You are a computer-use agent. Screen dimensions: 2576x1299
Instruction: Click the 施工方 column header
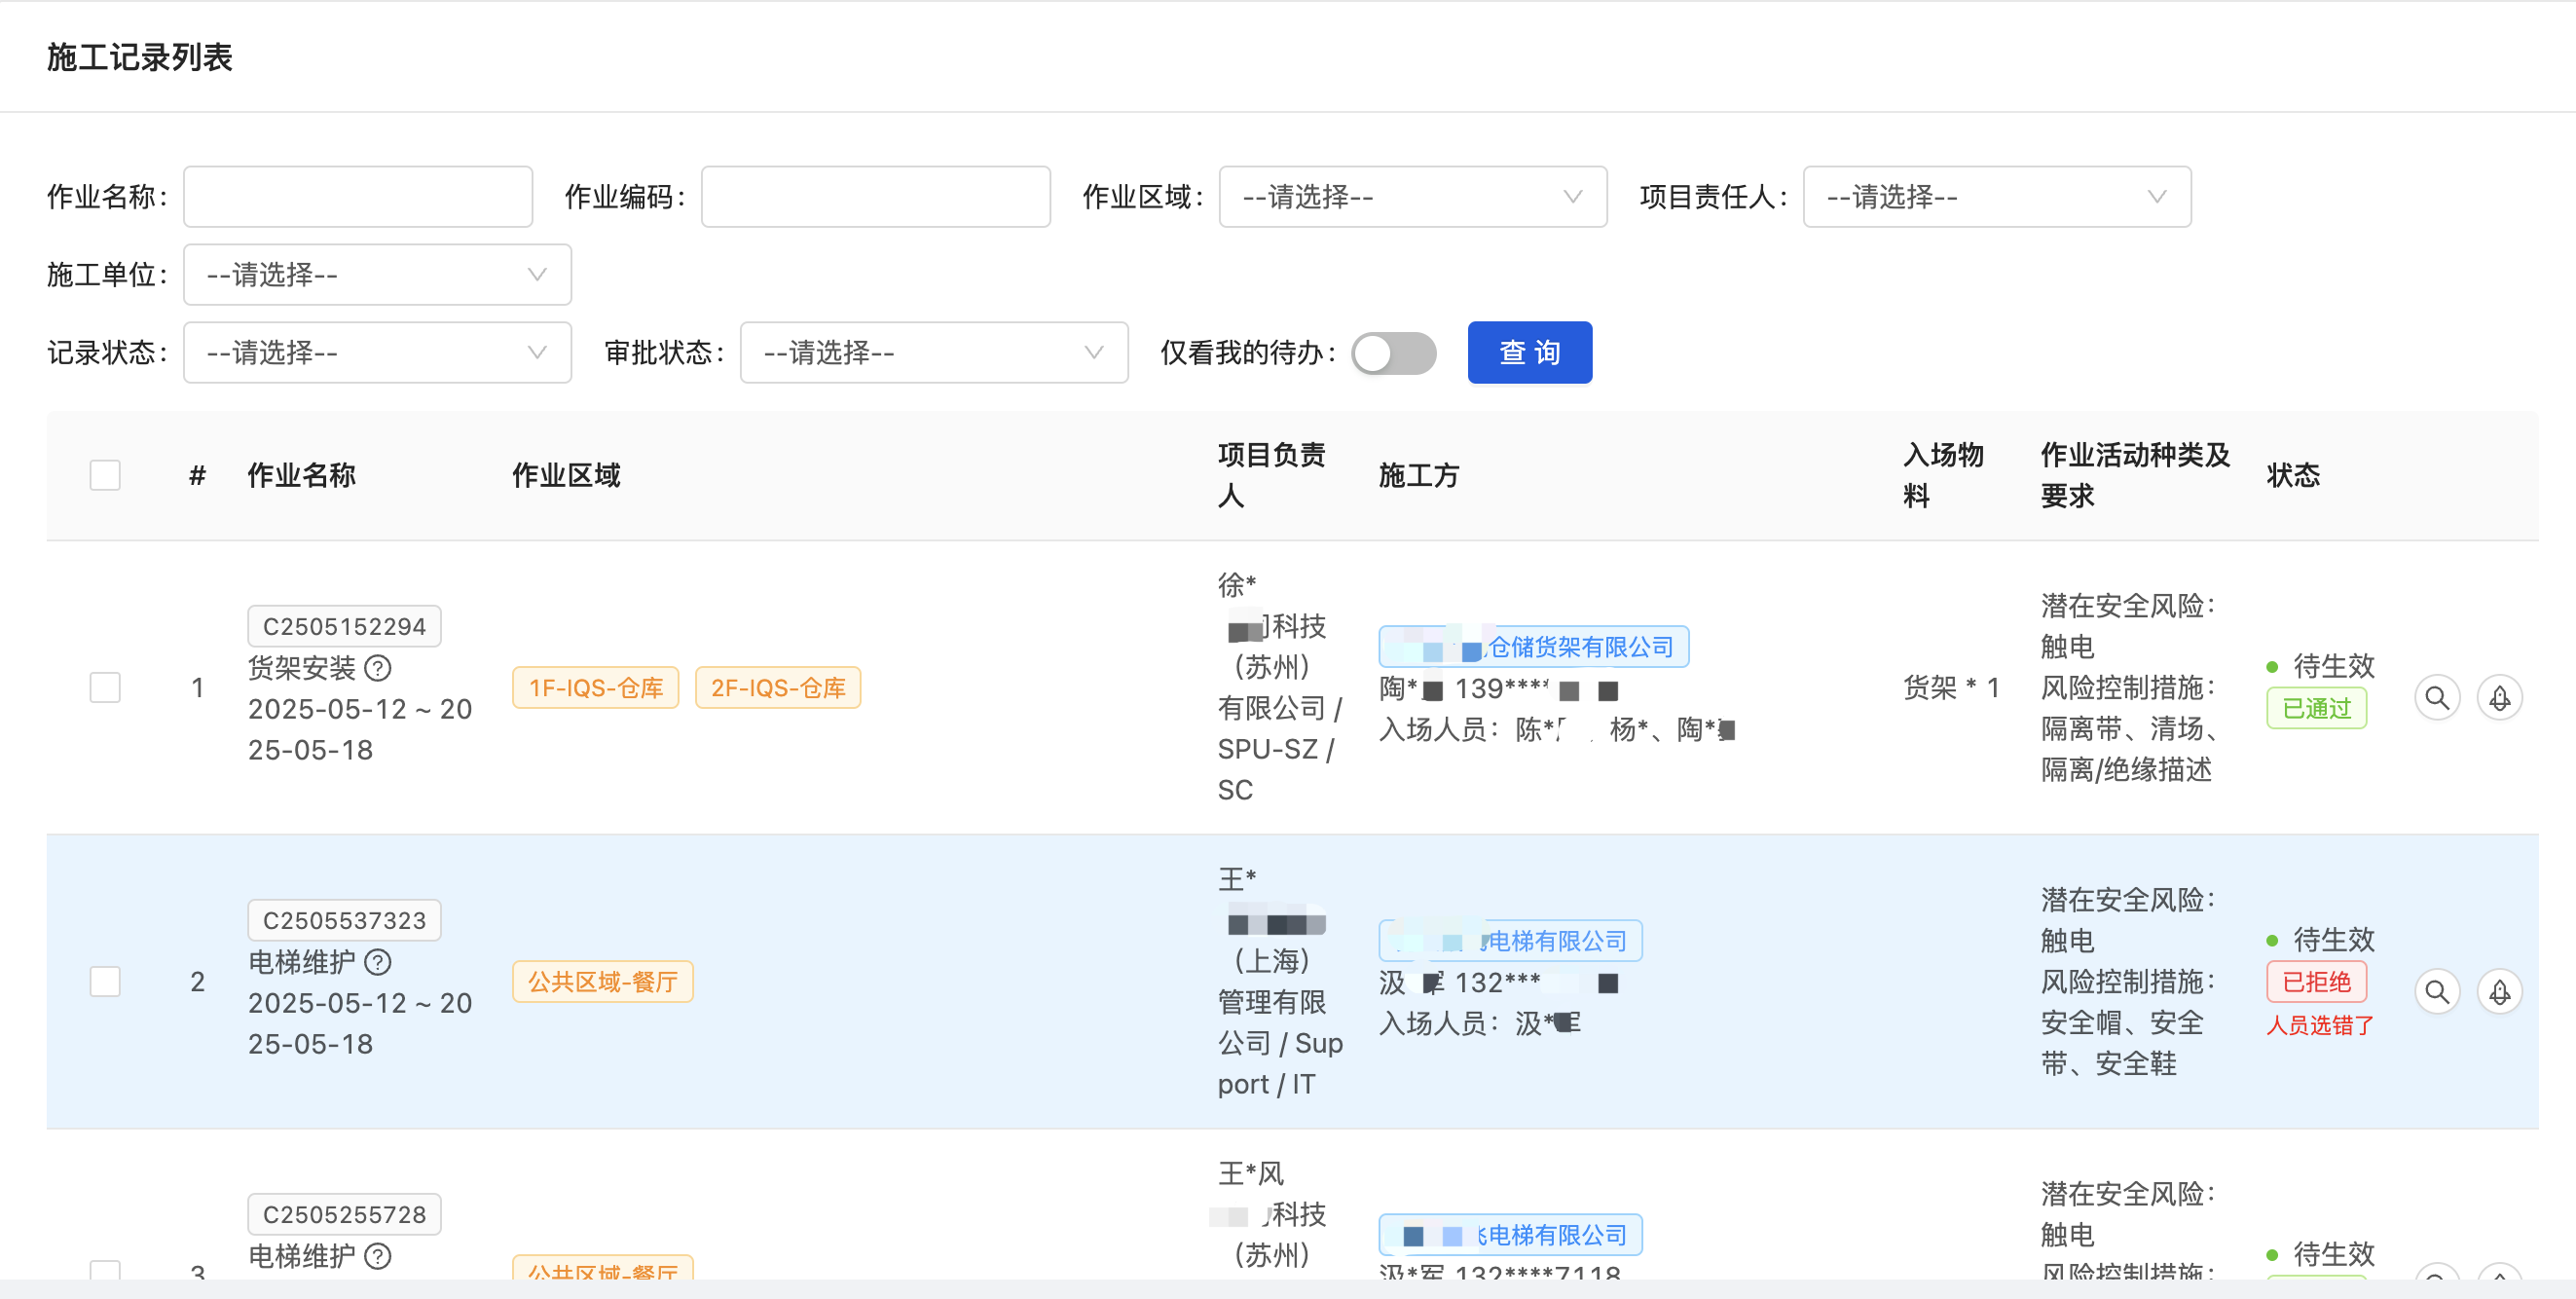click(x=1419, y=476)
